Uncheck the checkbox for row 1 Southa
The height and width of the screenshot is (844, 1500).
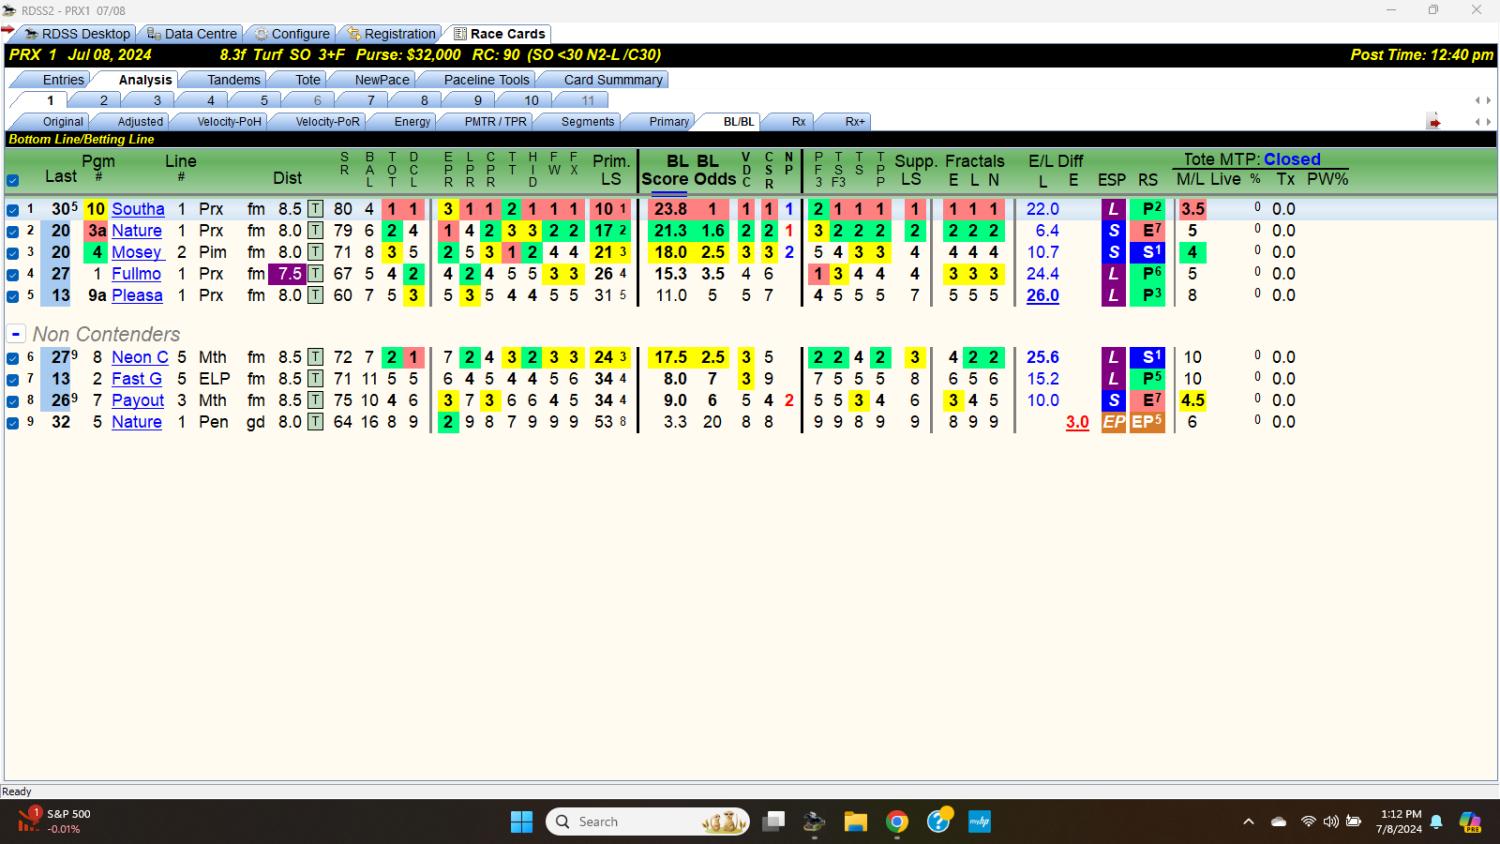[13, 210]
